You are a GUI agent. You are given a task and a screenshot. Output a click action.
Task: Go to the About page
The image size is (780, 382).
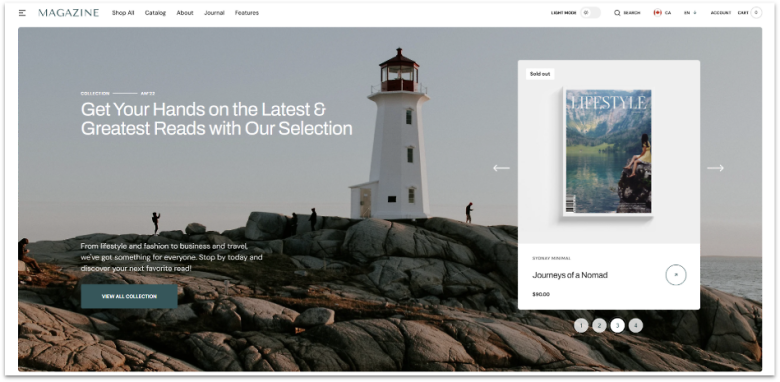[185, 13]
